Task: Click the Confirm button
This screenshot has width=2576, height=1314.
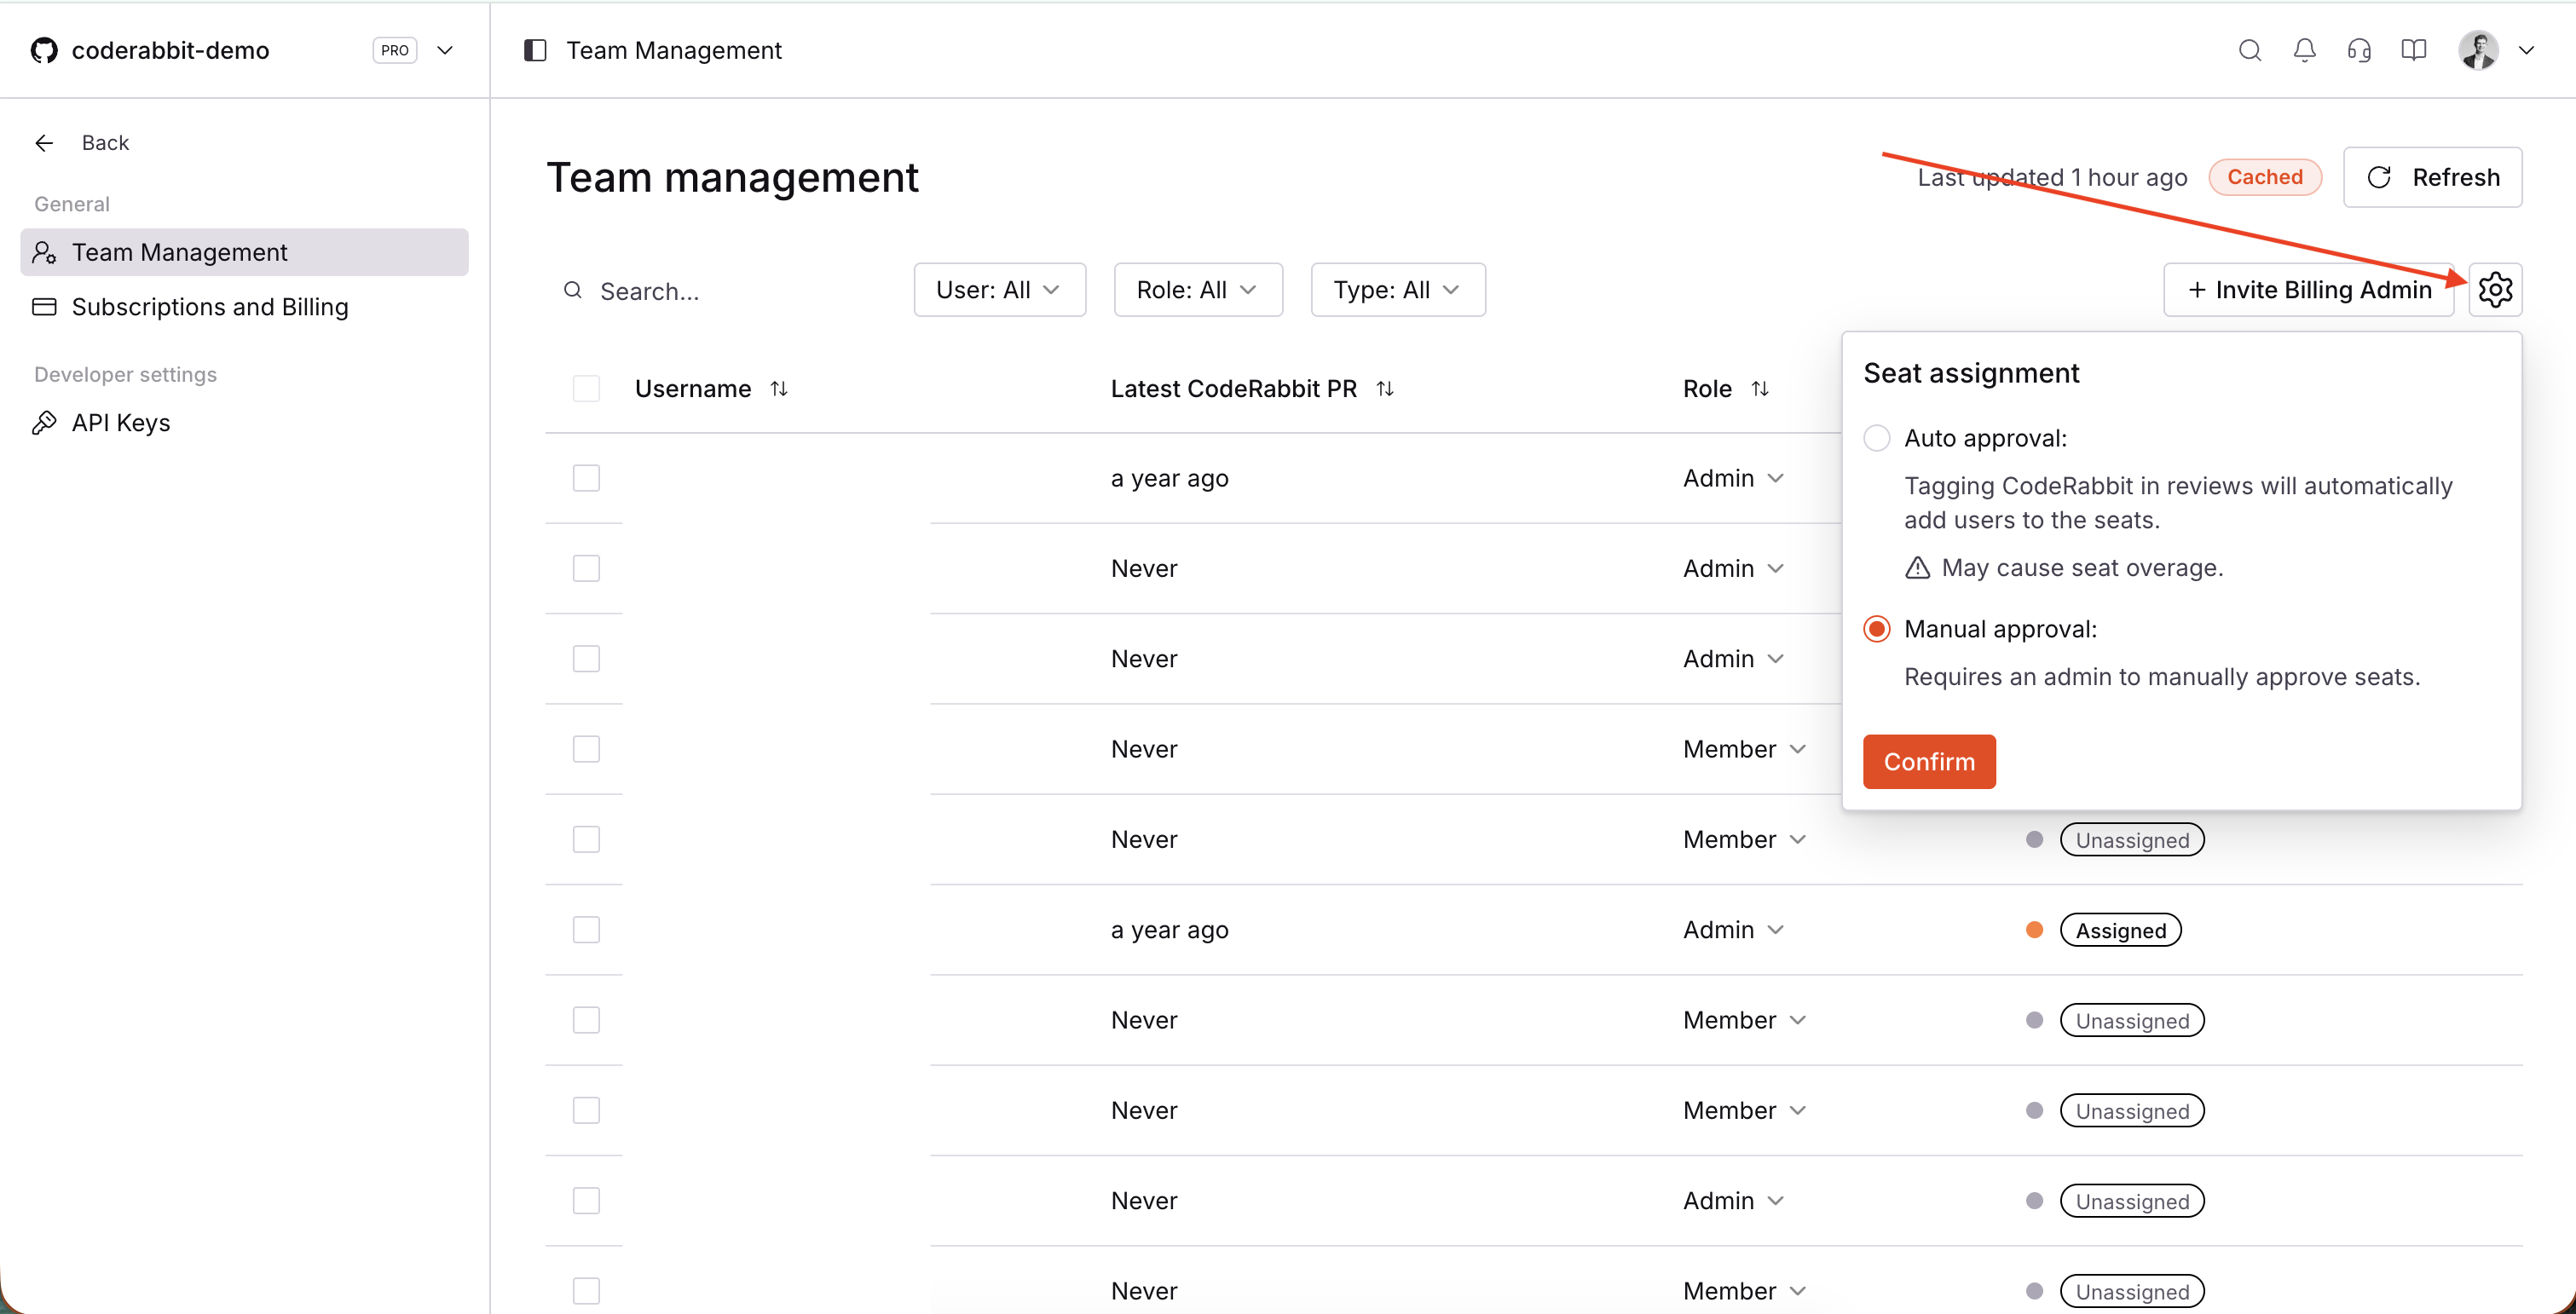Action: click(x=1929, y=761)
